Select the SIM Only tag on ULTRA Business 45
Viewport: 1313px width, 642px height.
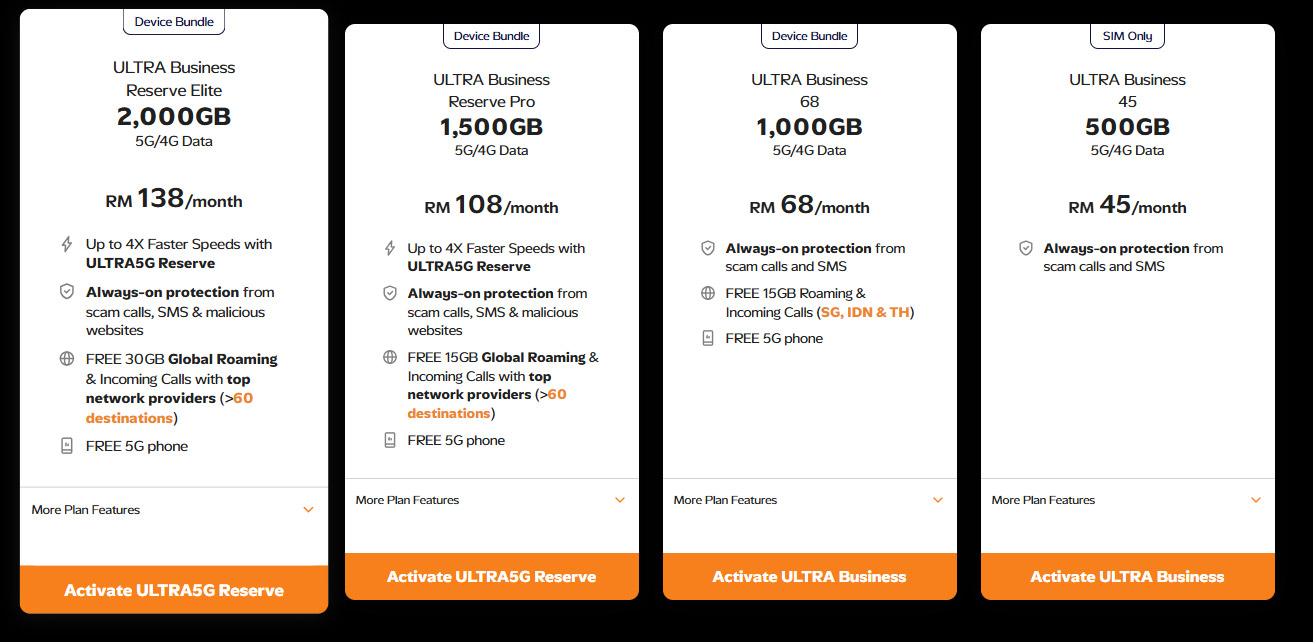point(1126,35)
